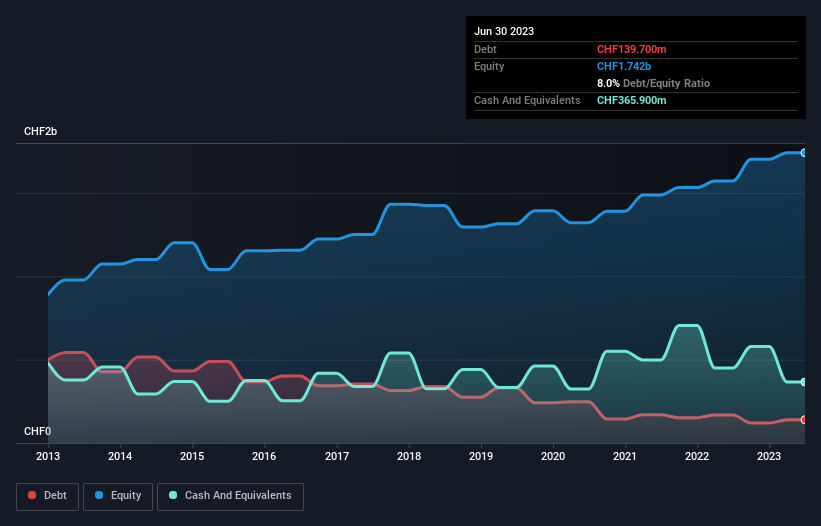Click the 2015 x-axis label

192,456
